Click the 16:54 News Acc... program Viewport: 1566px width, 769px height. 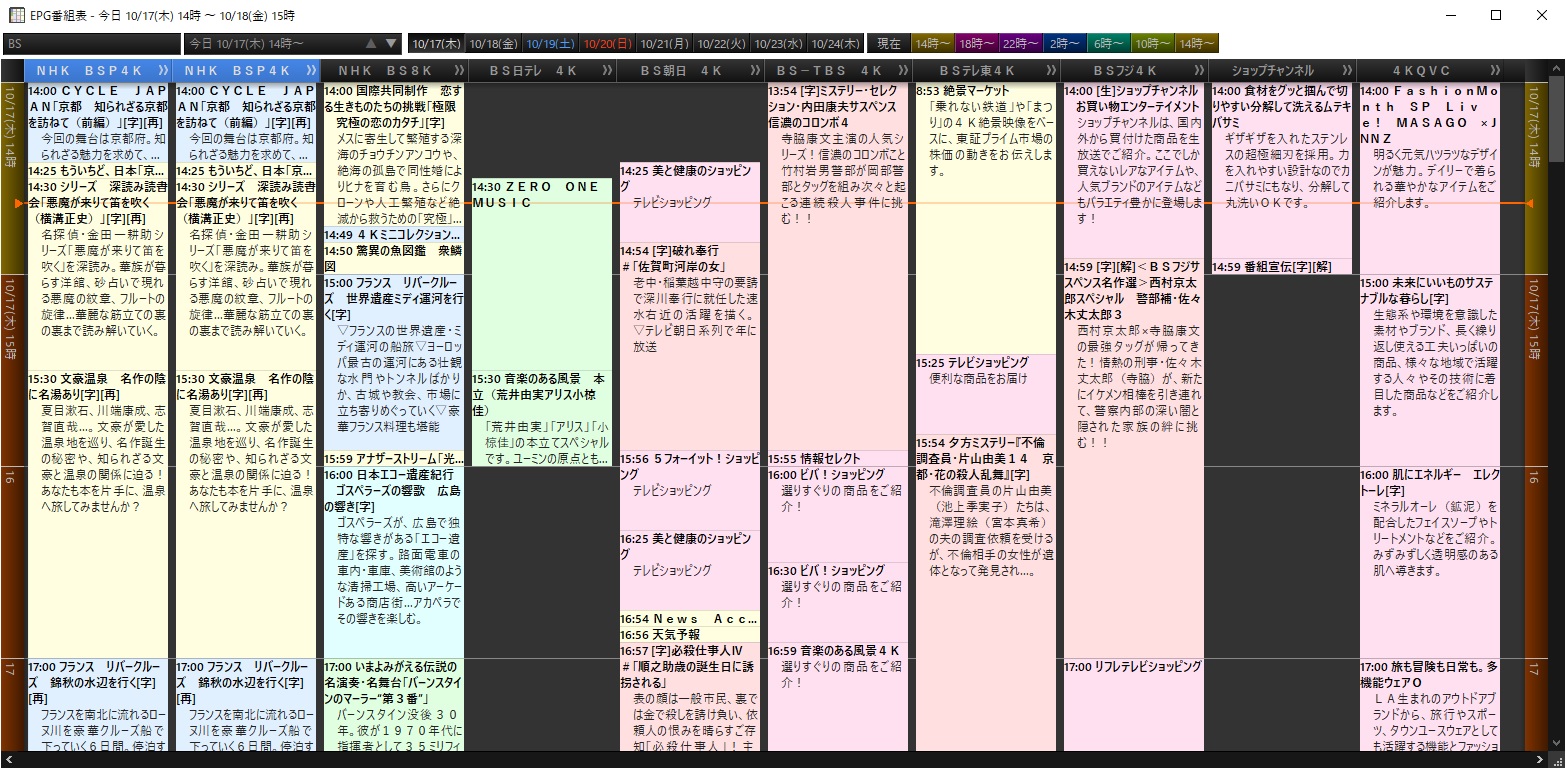pyautogui.click(x=689, y=619)
